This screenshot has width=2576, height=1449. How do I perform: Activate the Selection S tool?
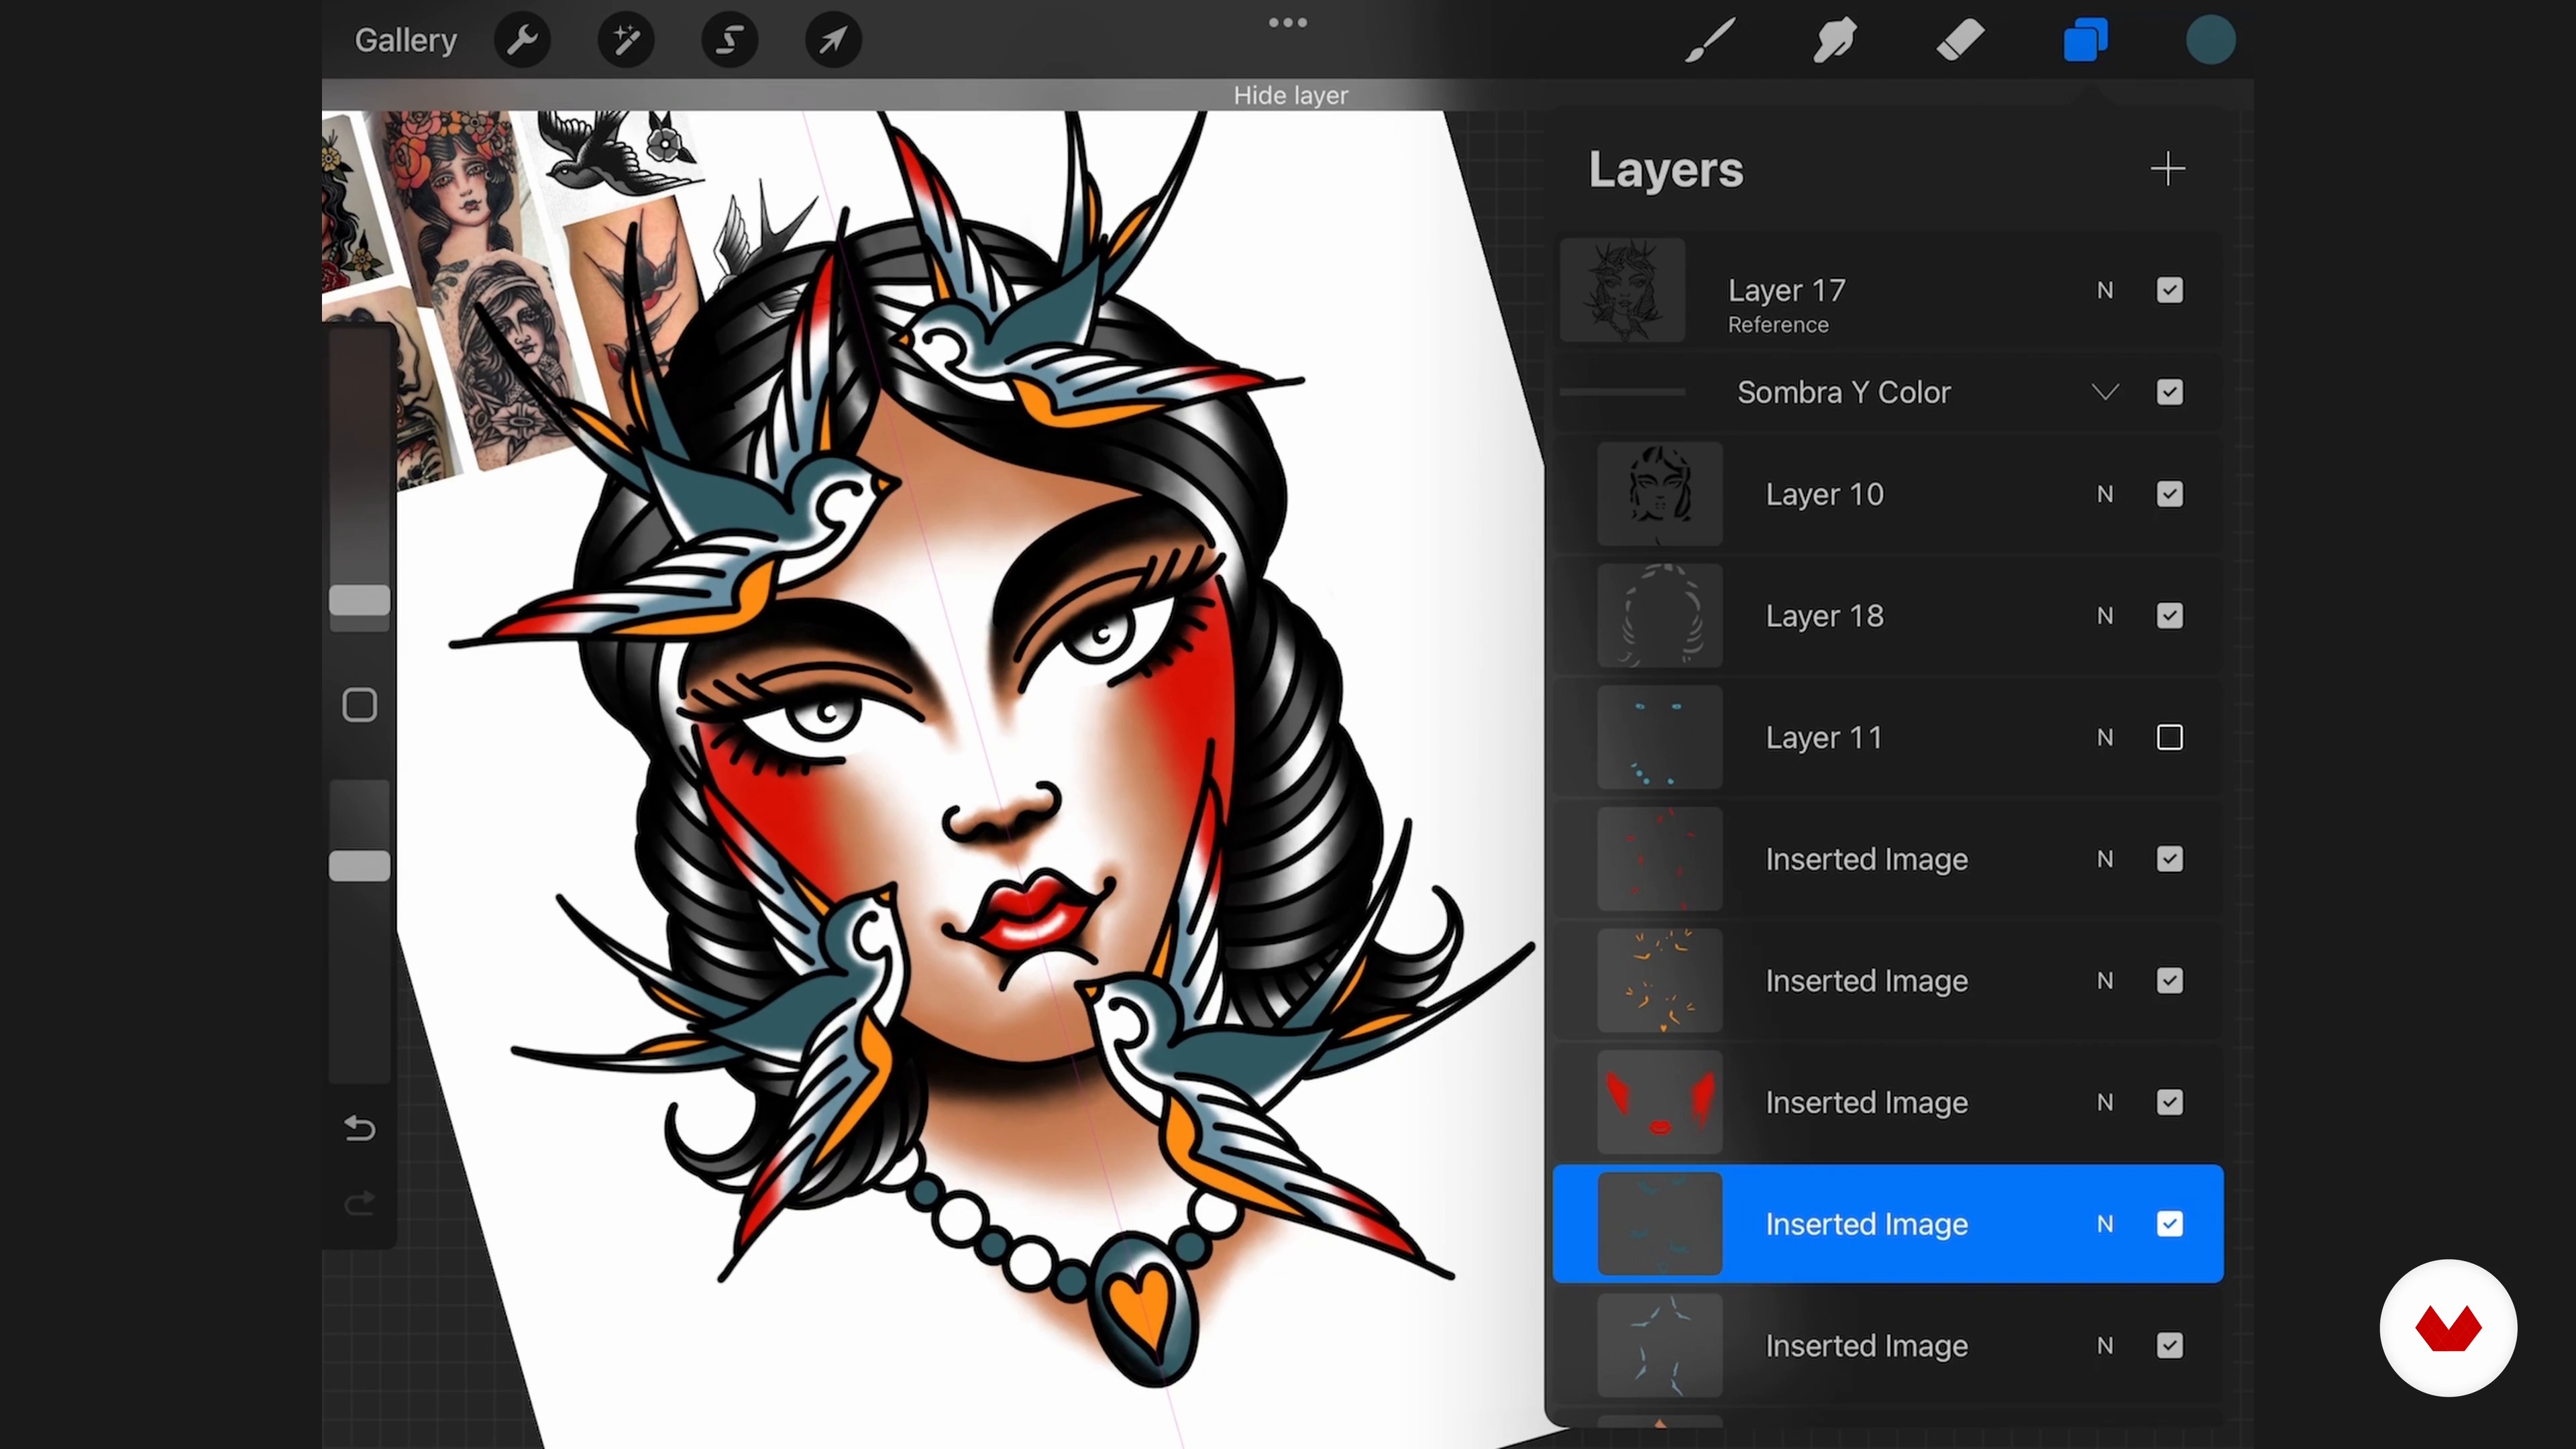click(730, 40)
